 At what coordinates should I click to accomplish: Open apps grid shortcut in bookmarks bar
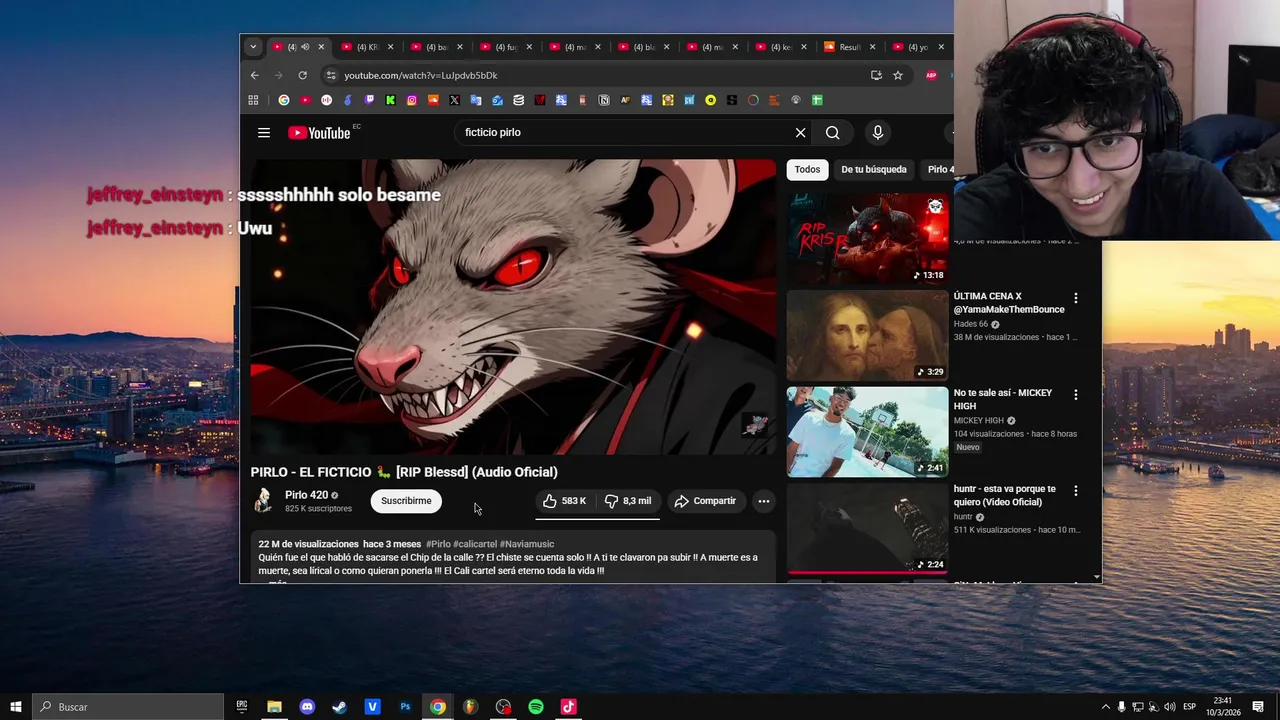[253, 100]
